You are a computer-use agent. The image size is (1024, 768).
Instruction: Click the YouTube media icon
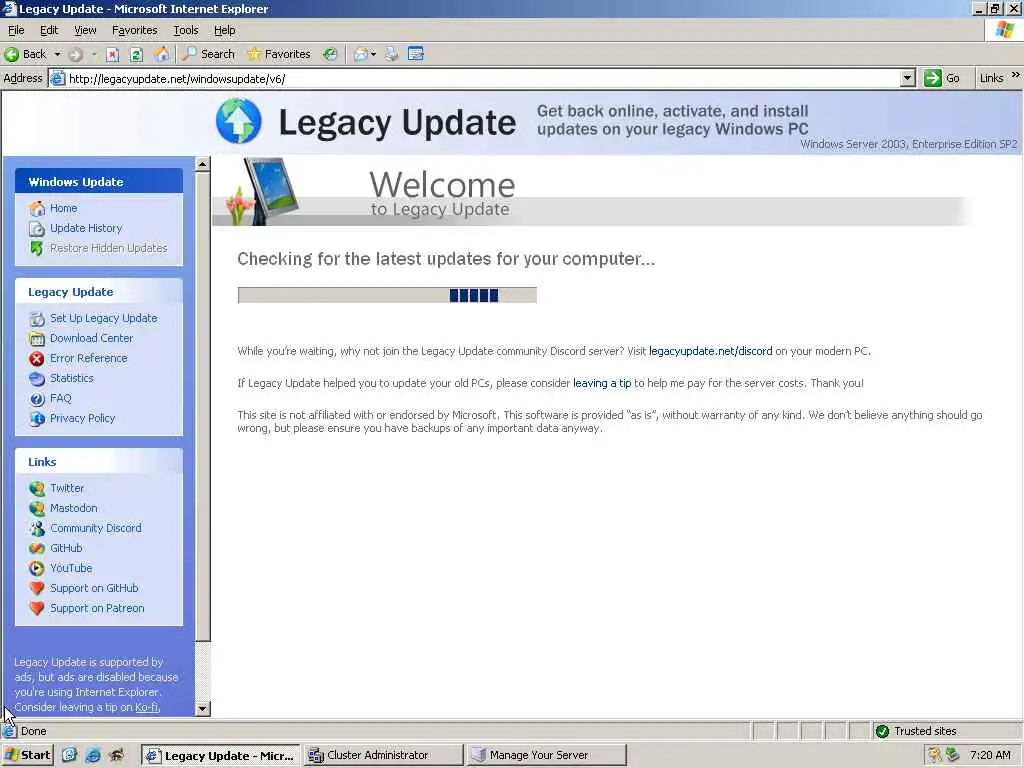37,569
